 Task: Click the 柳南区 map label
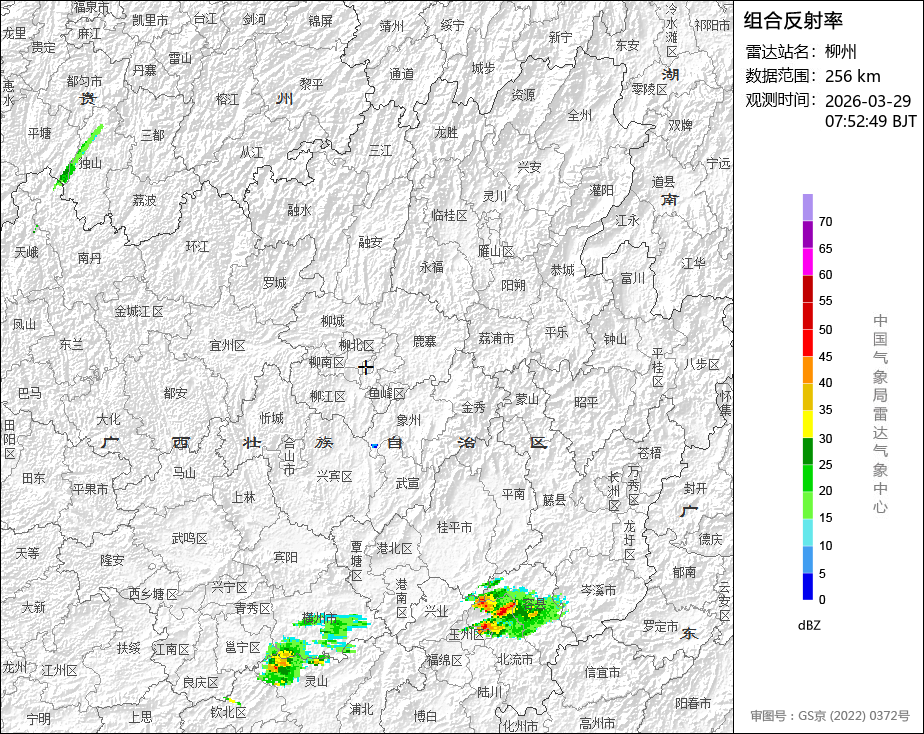pos(327,362)
